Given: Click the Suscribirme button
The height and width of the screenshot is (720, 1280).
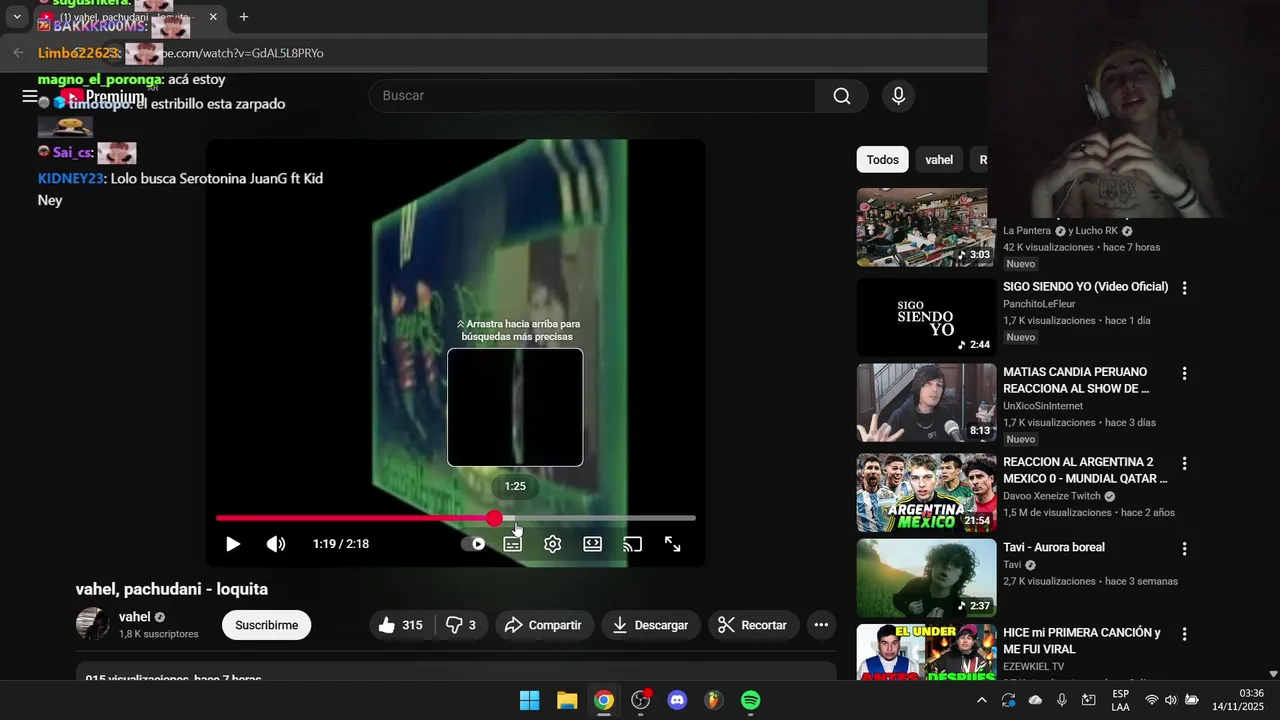Looking at the screenshot, I should [x=267, y=625].
